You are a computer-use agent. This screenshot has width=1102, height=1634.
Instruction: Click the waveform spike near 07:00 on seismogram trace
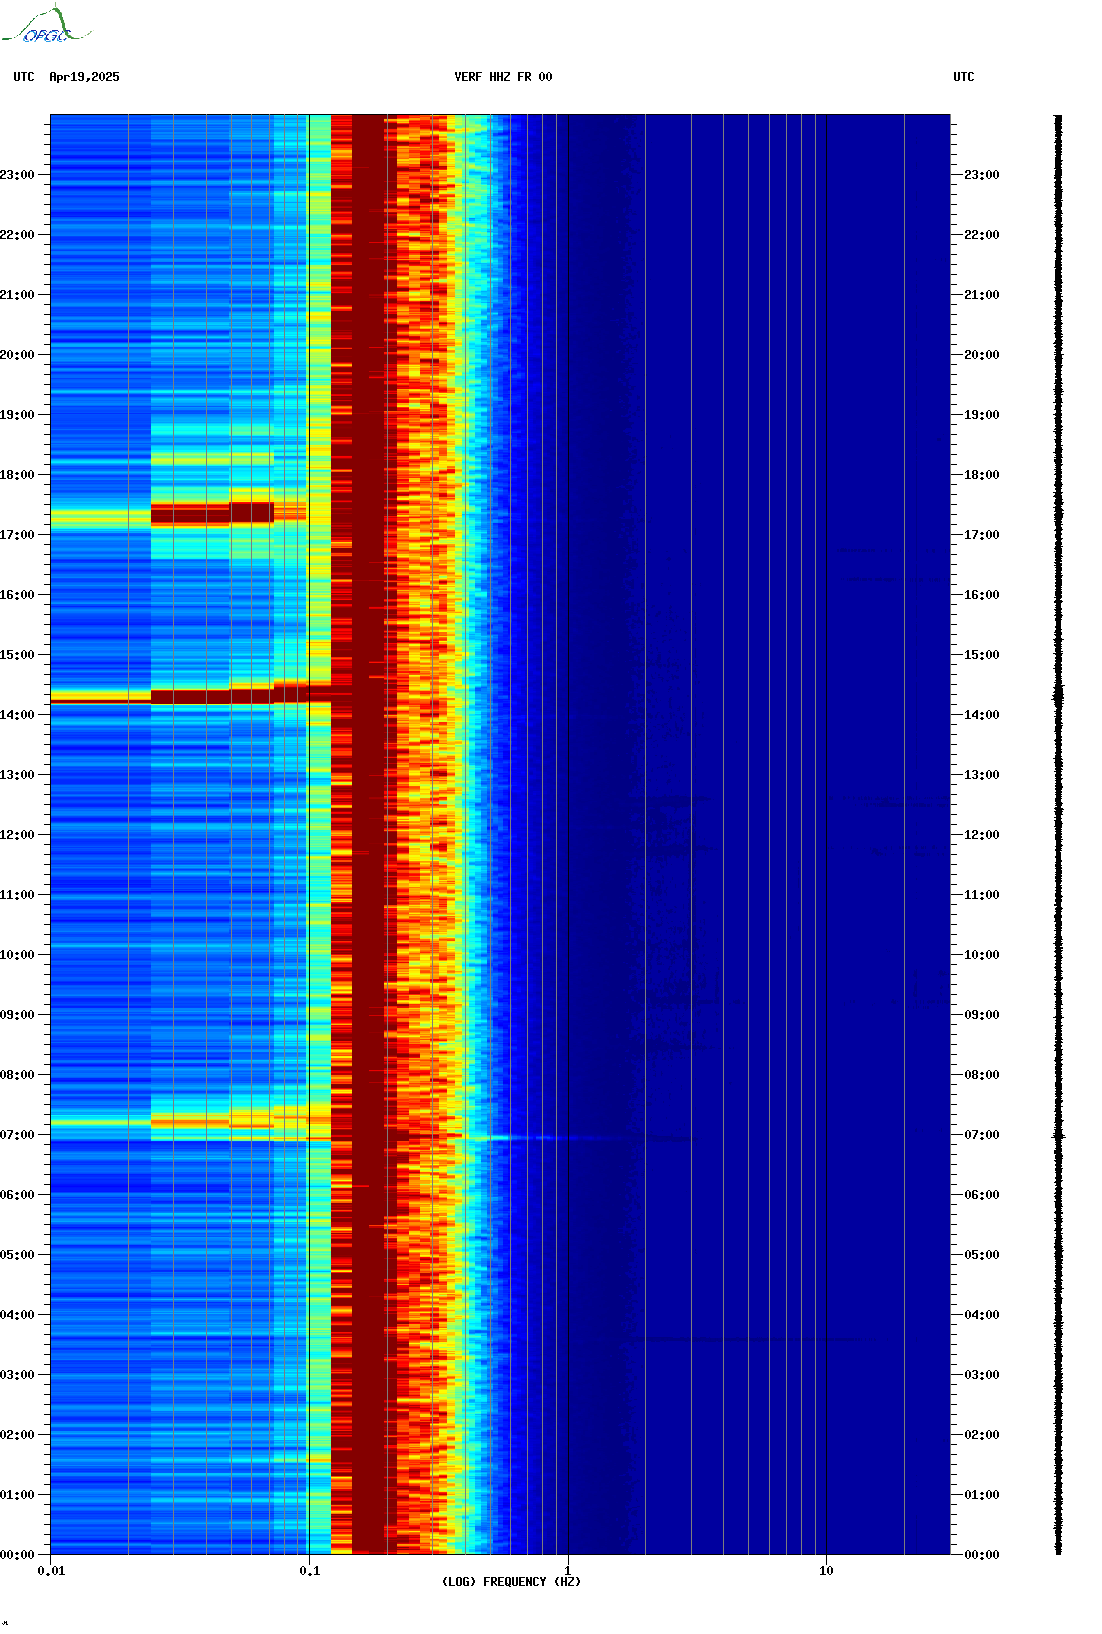pyautogui.click(x=1058, y=1136)
